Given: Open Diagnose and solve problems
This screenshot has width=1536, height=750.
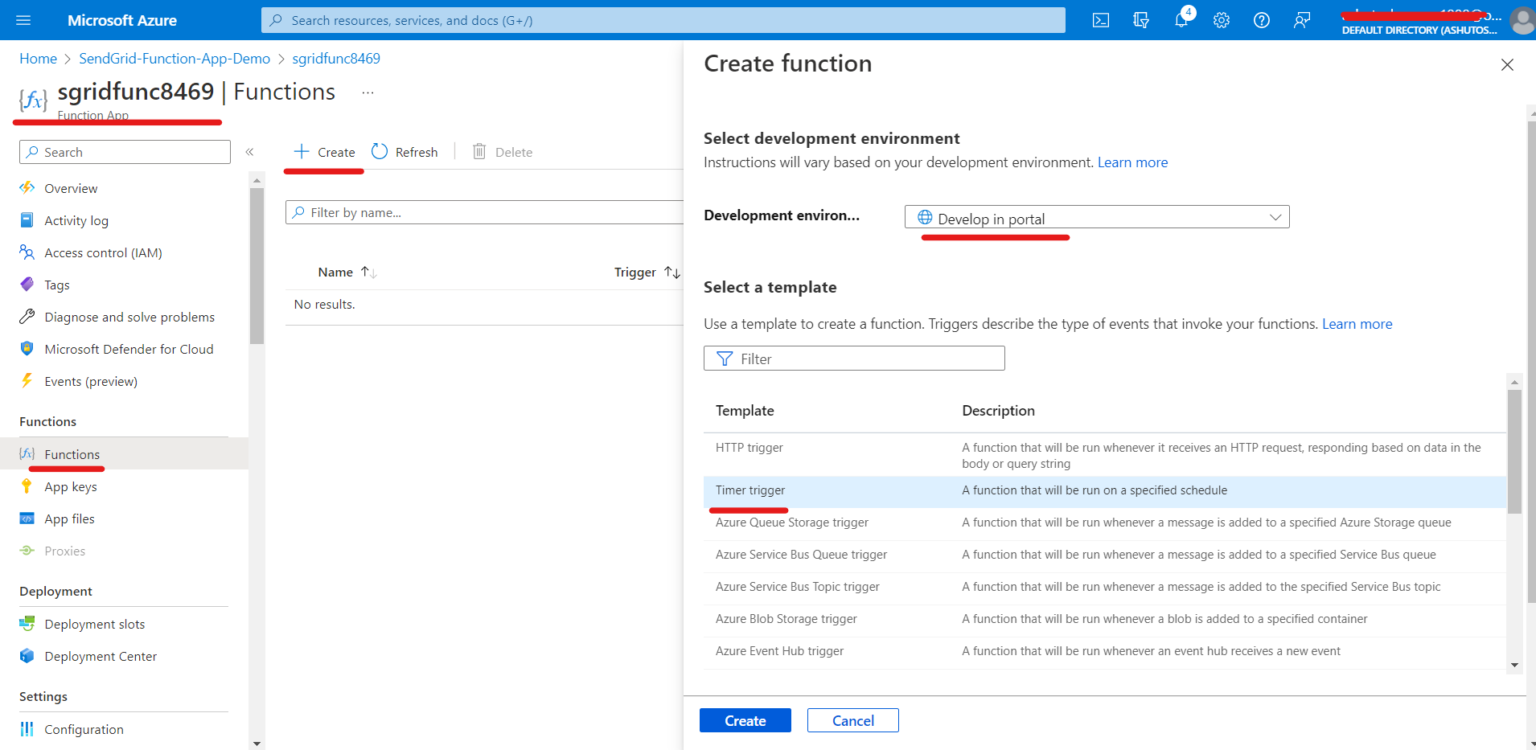Looking at the screenshot, I should click(130, 316).
